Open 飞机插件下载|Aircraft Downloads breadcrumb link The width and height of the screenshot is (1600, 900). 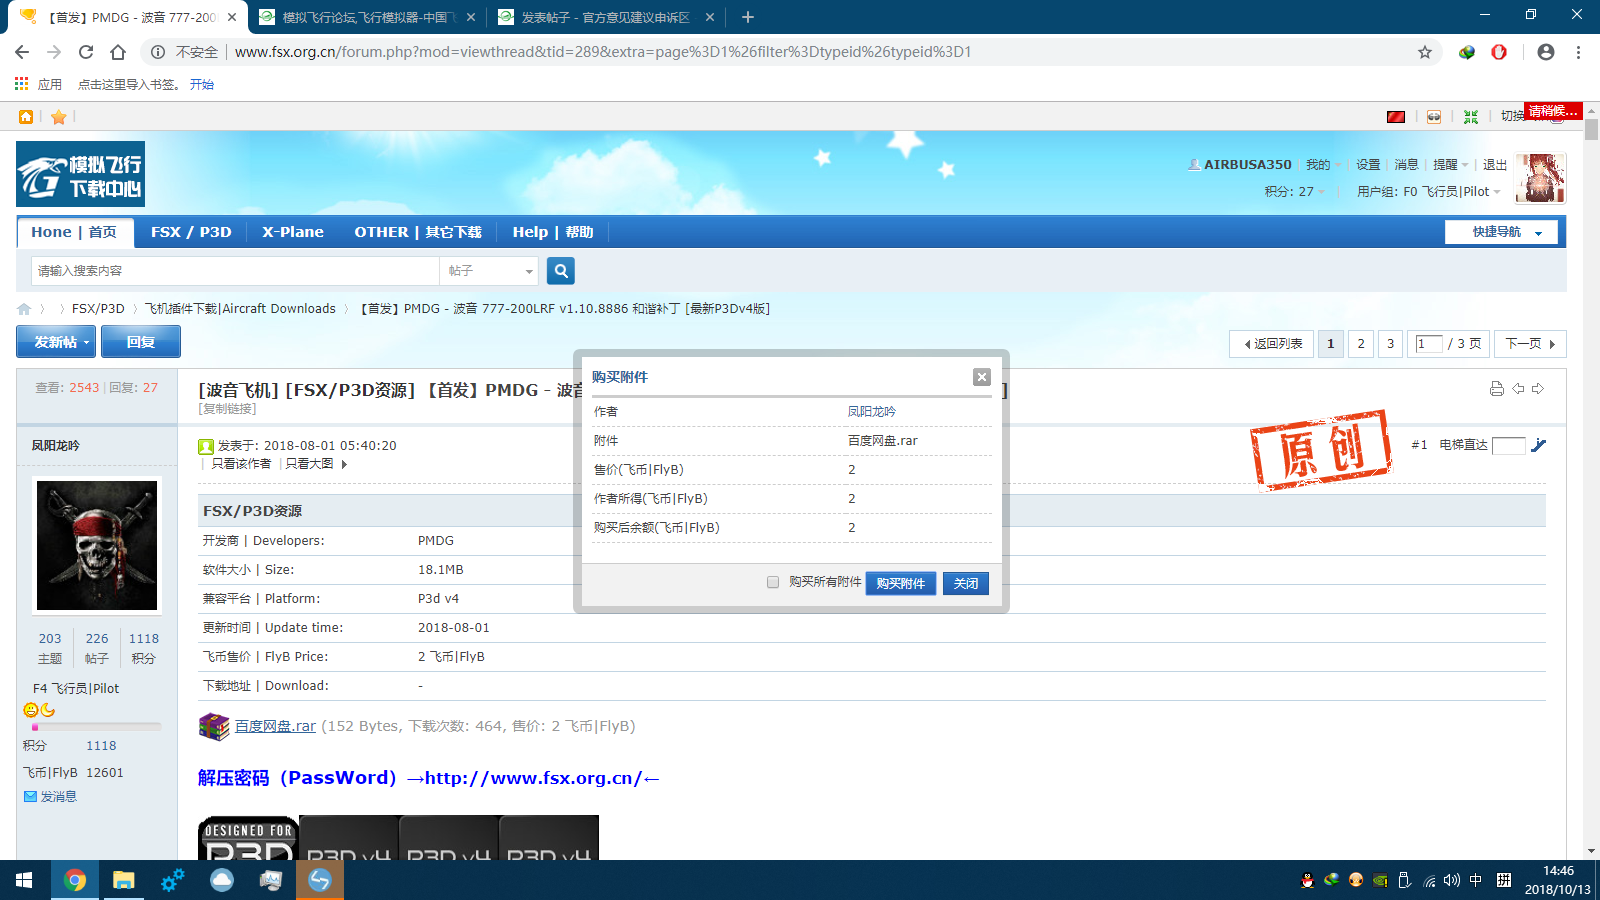pyautogui.click(x=240, y=309)
